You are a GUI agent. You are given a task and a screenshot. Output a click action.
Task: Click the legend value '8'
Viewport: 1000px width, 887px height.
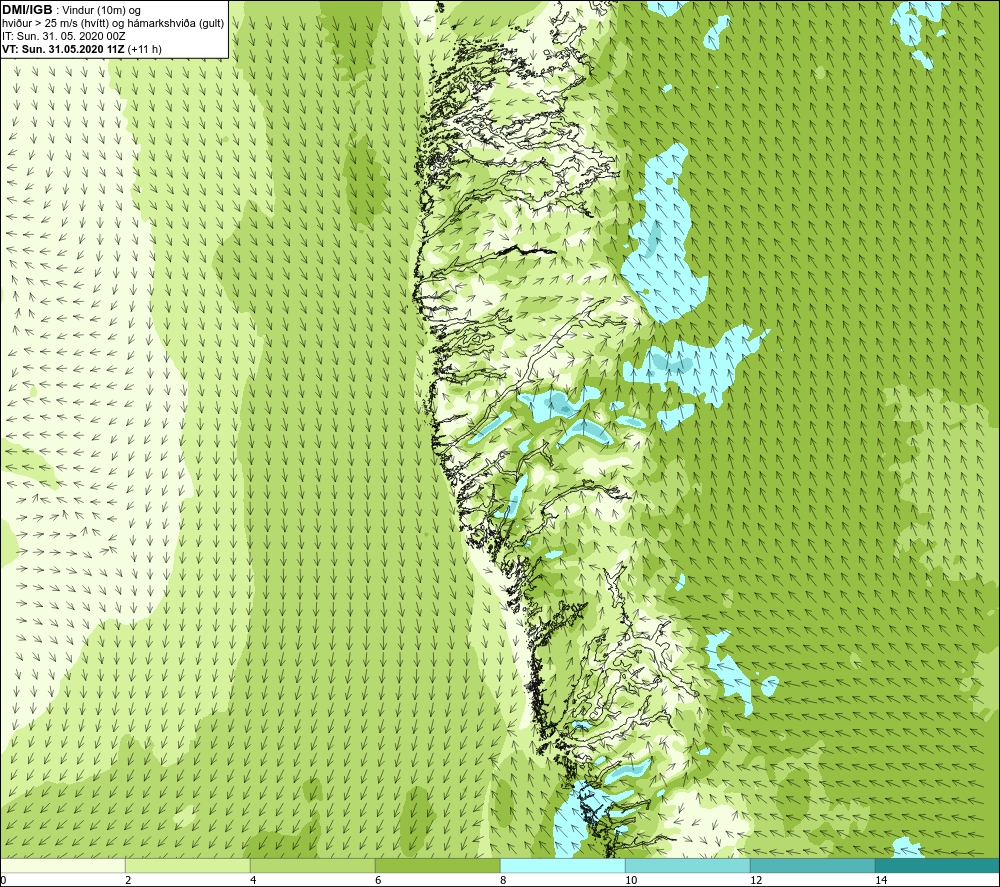click(503, 880)
